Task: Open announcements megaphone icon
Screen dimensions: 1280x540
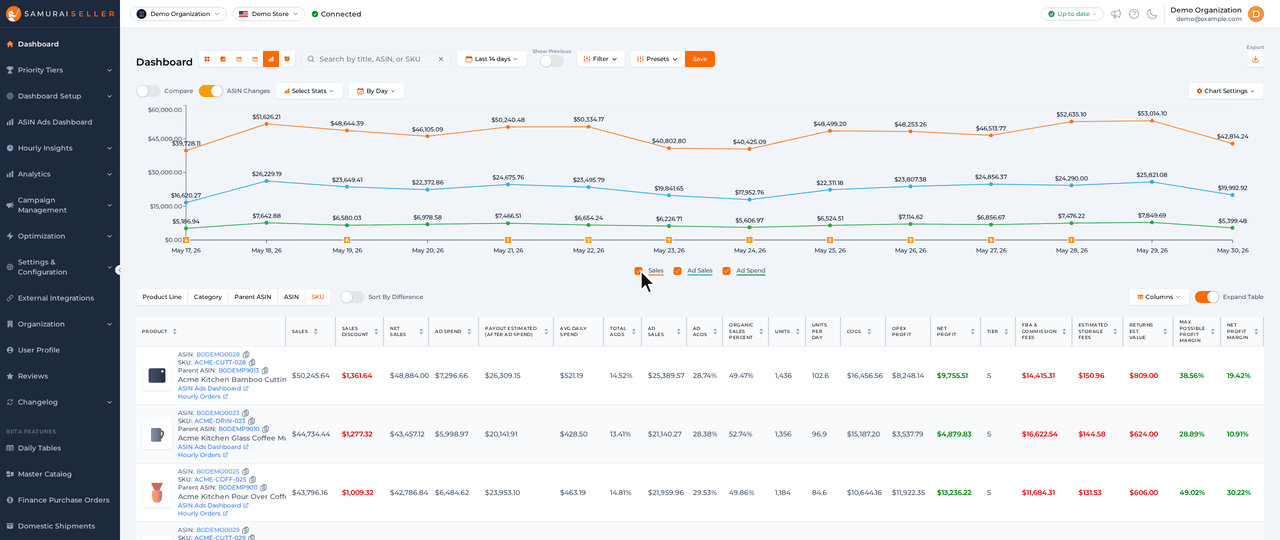Action: [1116, 14]
